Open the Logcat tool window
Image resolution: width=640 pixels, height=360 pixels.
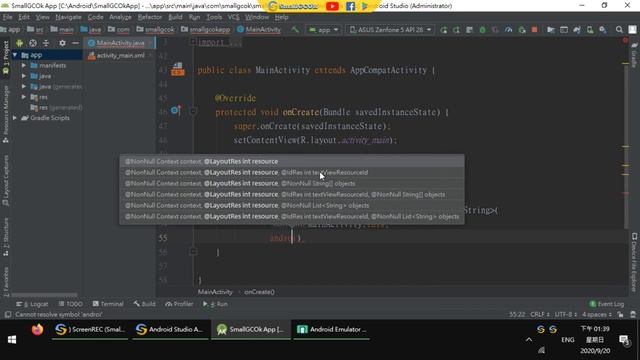(x=32, y=304)
